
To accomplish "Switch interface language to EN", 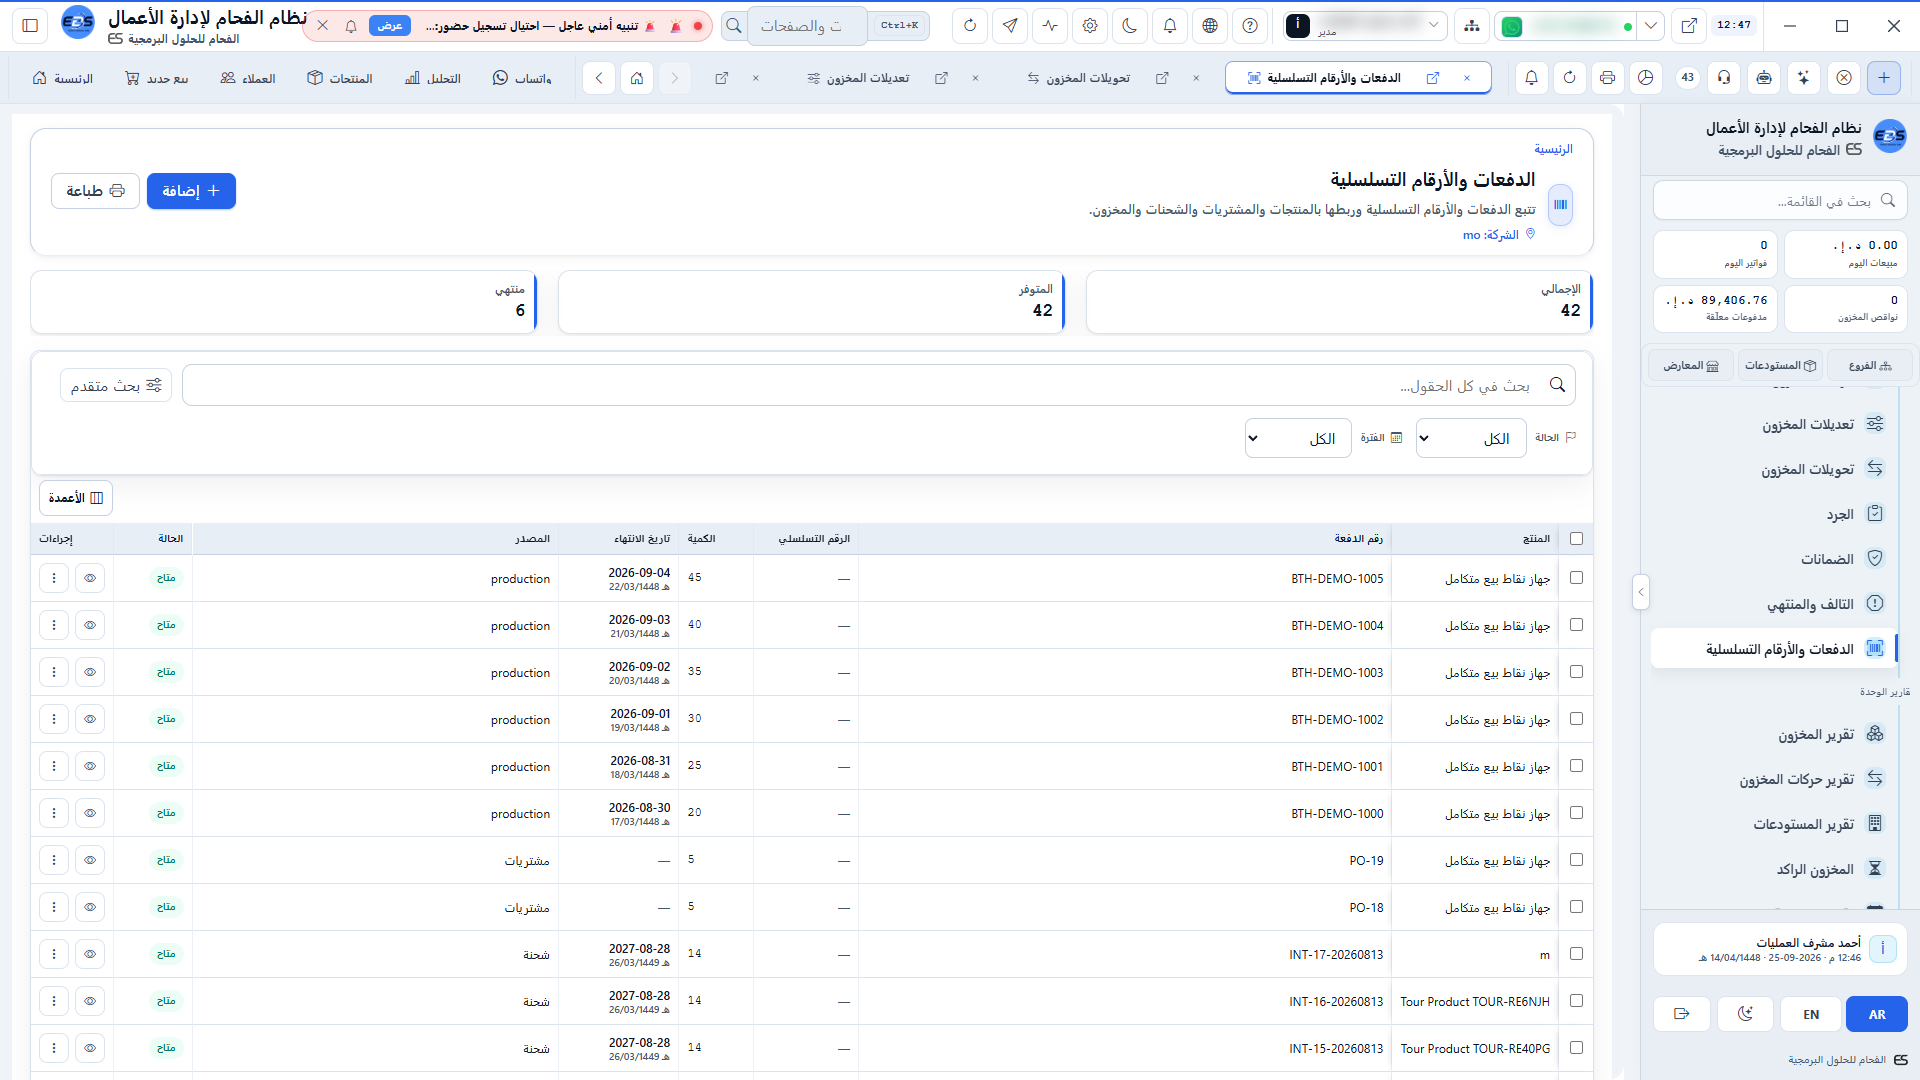I will coord(1811,1014).
